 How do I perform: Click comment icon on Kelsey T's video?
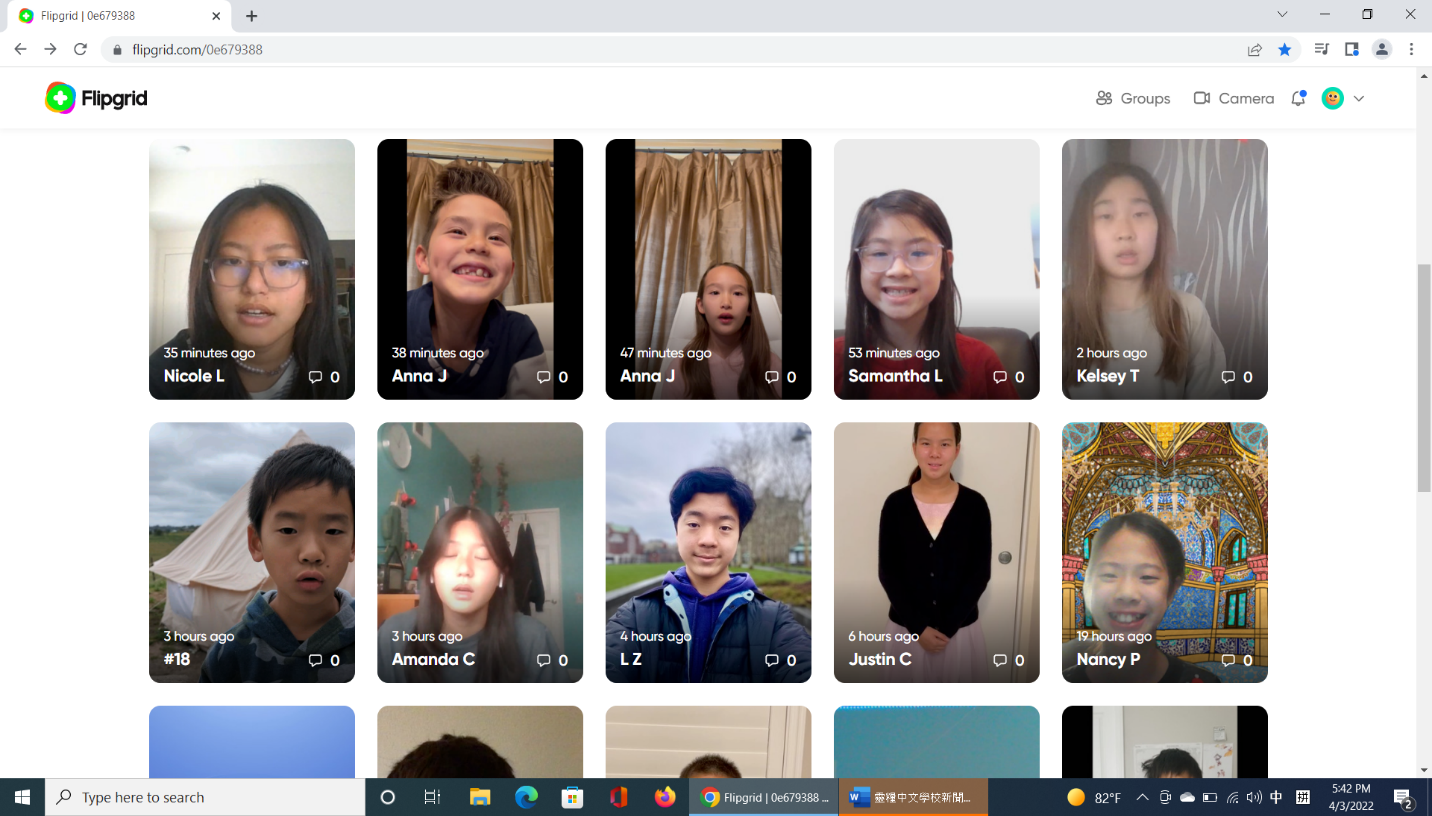point(1228,377)
